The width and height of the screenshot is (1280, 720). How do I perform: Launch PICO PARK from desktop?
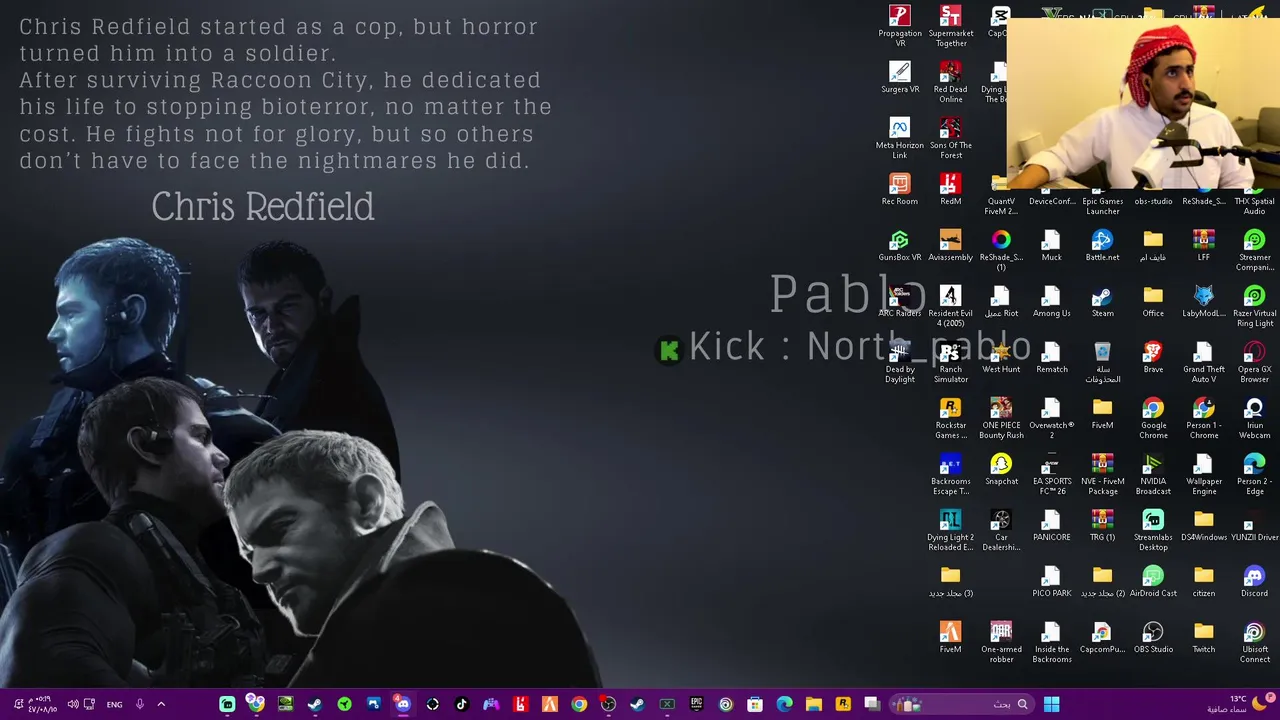1052,581
